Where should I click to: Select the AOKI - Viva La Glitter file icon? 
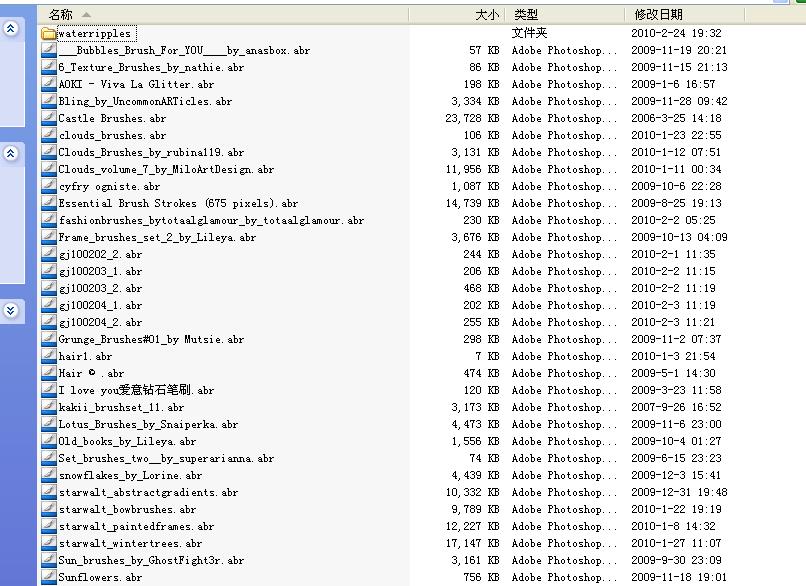[49, 84]
